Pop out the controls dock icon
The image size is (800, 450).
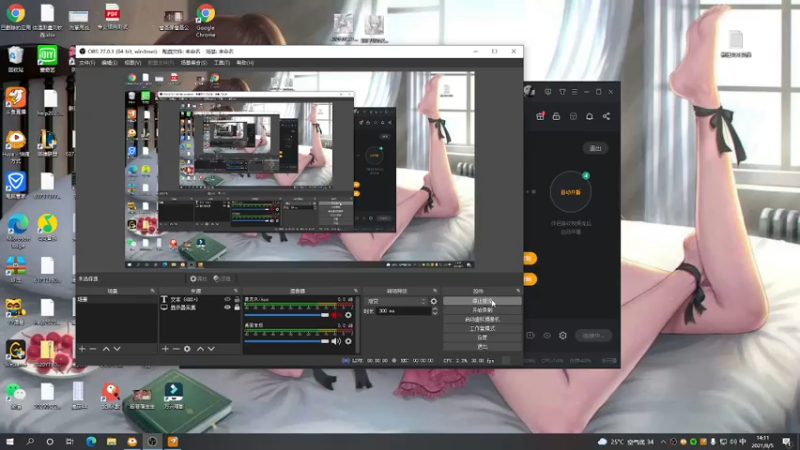pyautogui.click(x=518, y=291)
